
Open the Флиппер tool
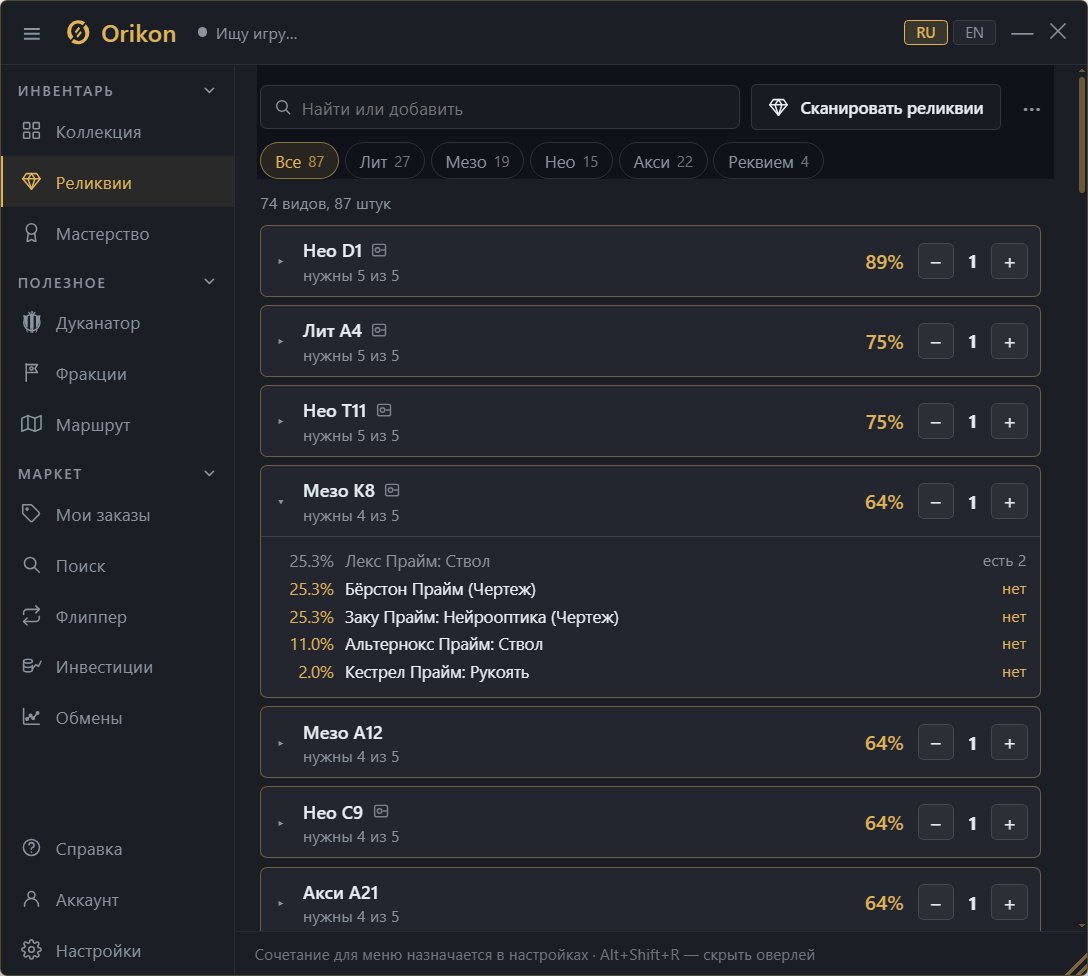coord(118,617)
